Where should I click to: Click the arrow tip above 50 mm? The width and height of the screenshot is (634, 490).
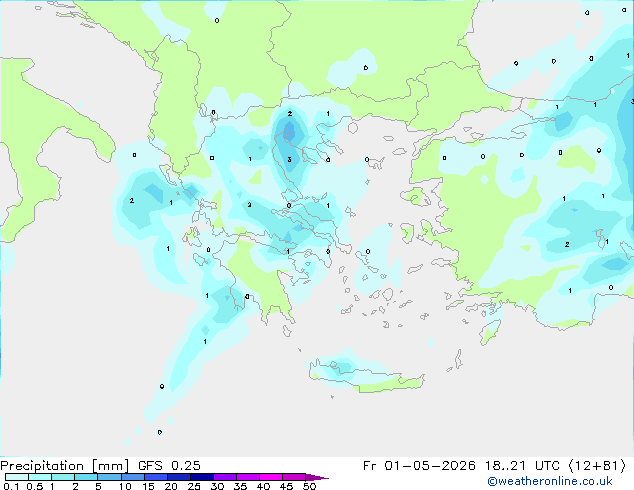pyautogui.click(x=317, y=477)
